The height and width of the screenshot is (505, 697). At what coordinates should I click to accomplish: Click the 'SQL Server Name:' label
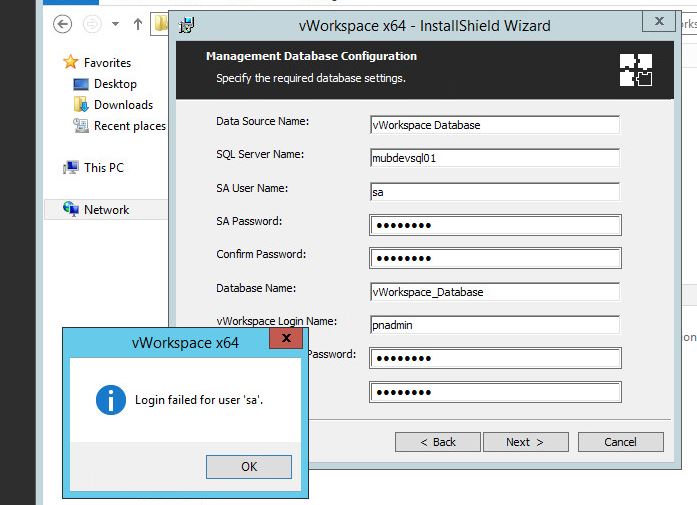coord(260,154)
